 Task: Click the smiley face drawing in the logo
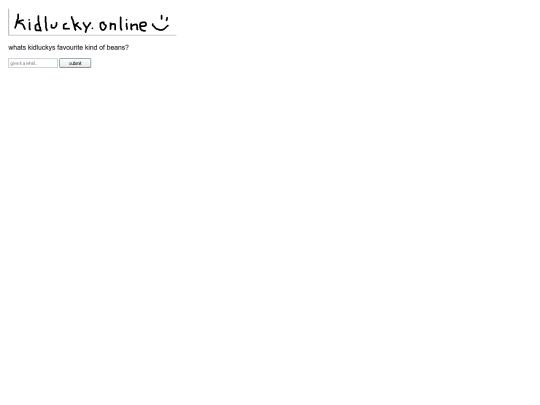(161, 23)
